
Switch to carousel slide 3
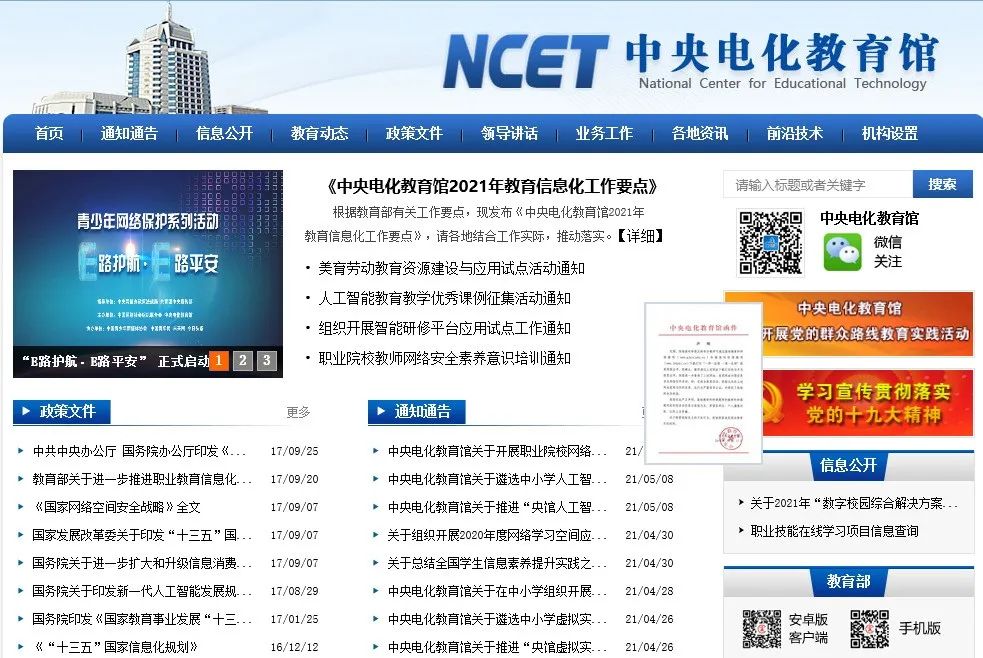tap(266, 360)
